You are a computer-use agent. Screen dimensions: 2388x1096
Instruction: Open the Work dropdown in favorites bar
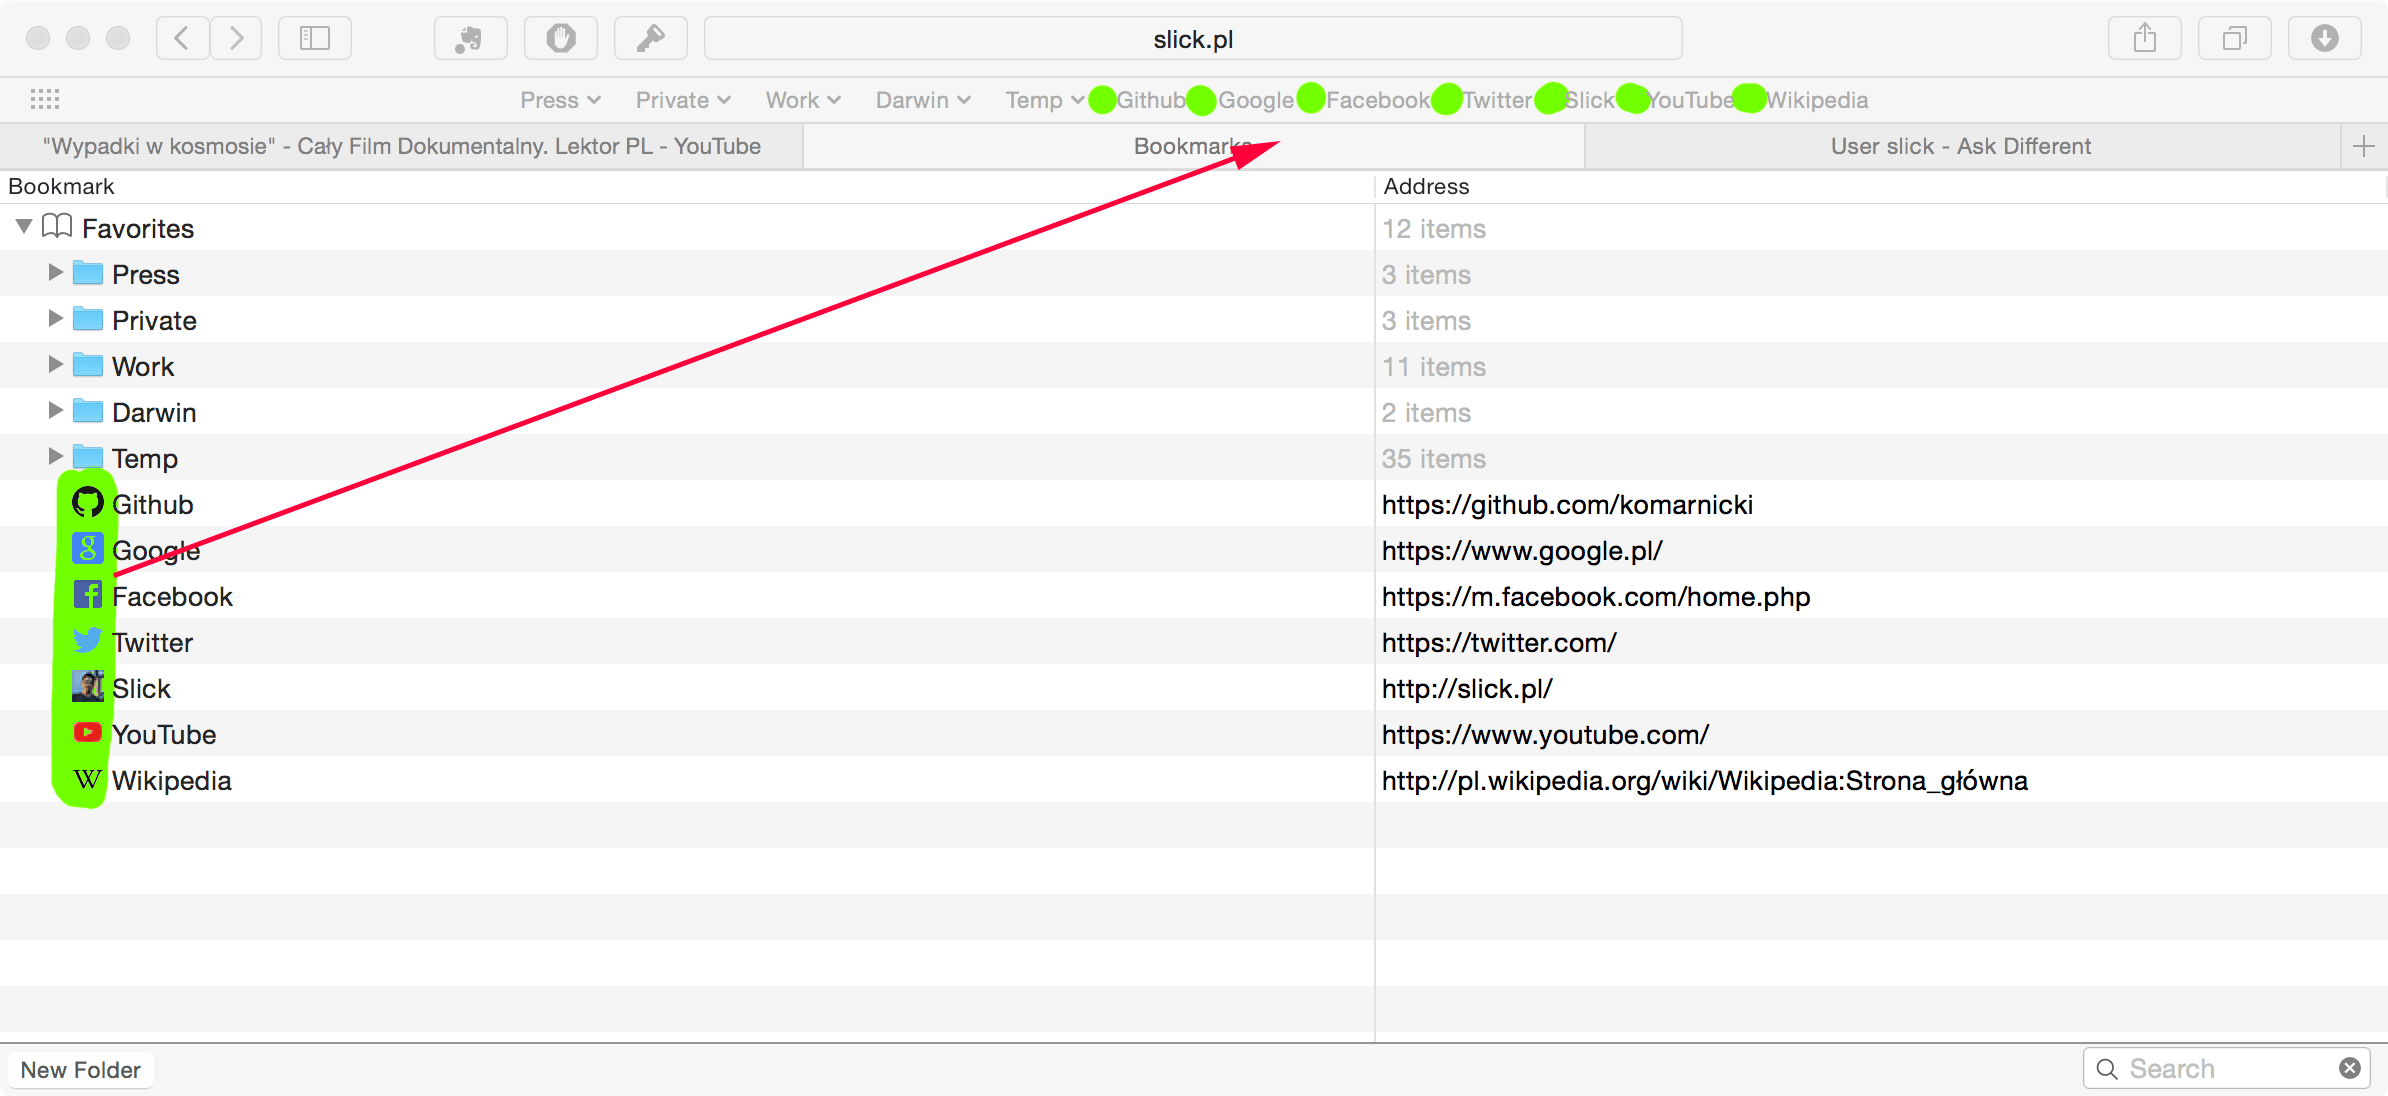(x=802, y=100)
